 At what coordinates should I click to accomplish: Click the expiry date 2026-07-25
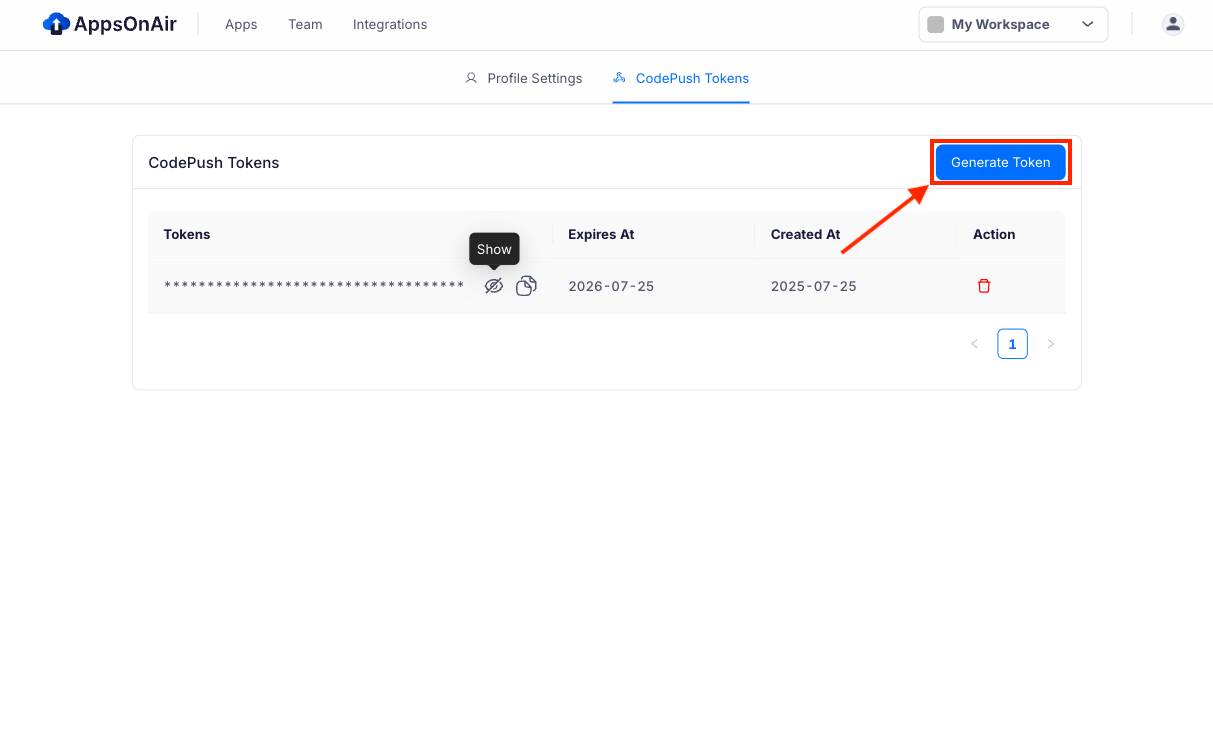click(611, 286)
